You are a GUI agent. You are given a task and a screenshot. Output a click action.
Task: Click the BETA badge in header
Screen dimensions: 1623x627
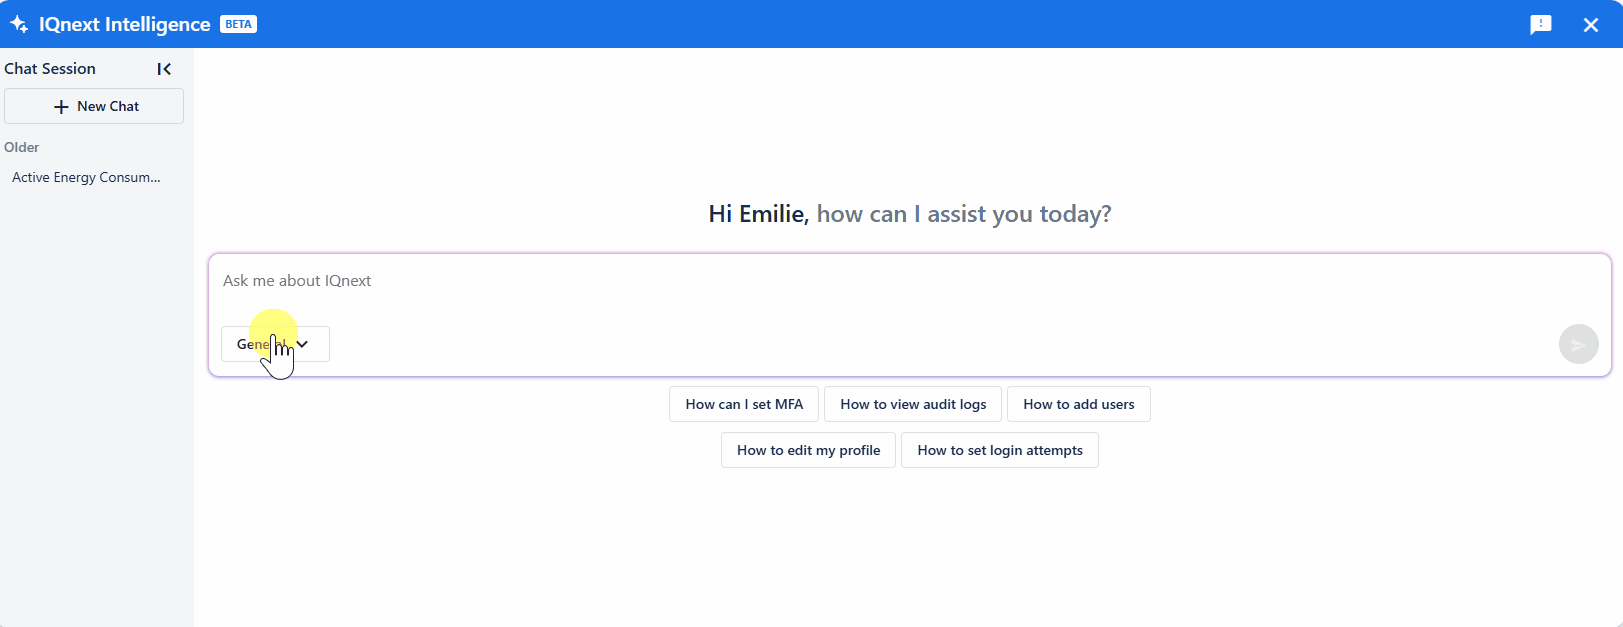coord(238,24)
